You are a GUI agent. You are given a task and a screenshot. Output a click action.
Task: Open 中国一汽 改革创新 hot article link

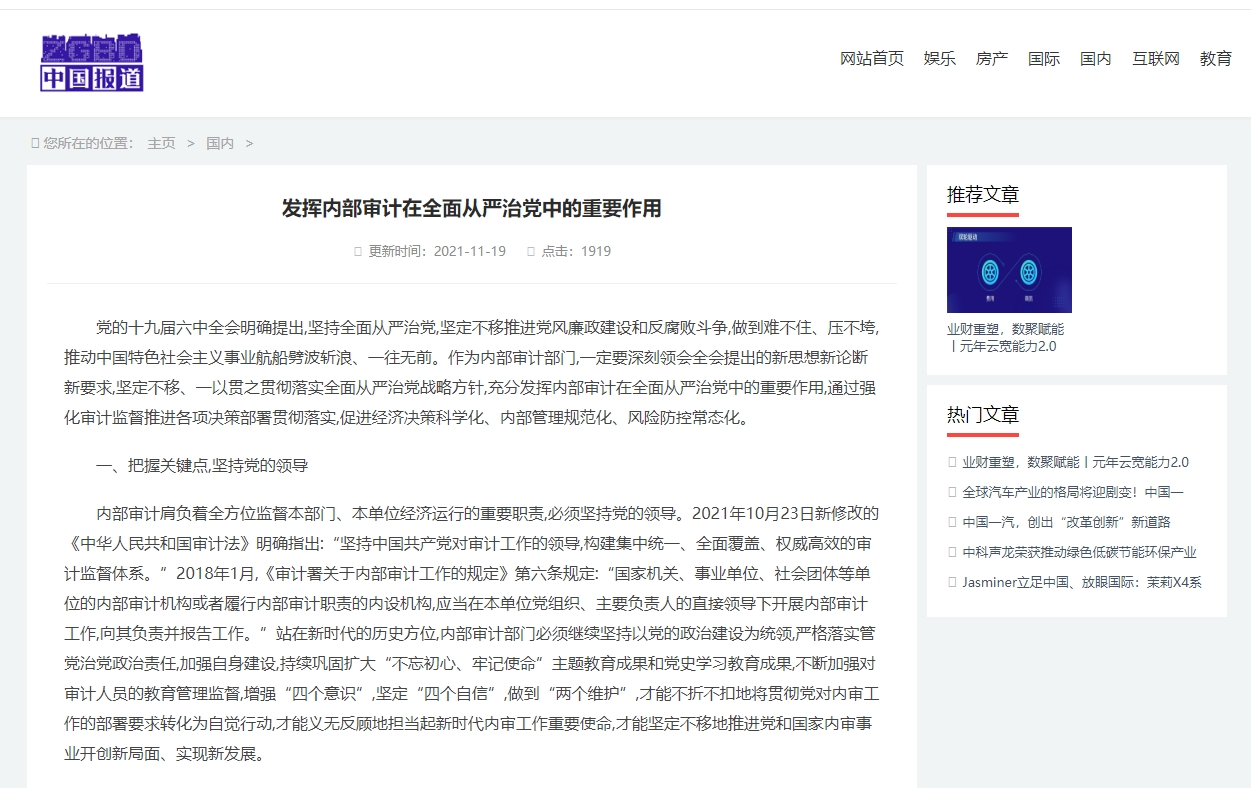coord(1066,522)
